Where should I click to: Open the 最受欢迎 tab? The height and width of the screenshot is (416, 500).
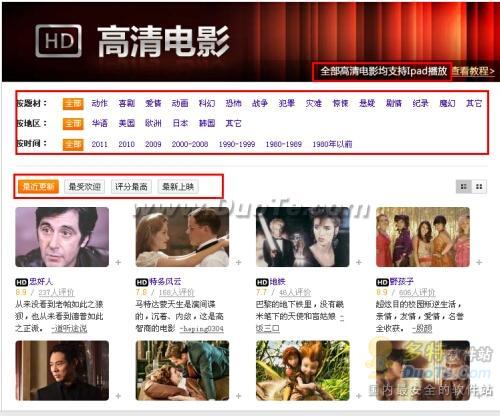click(x=84, y=187)
